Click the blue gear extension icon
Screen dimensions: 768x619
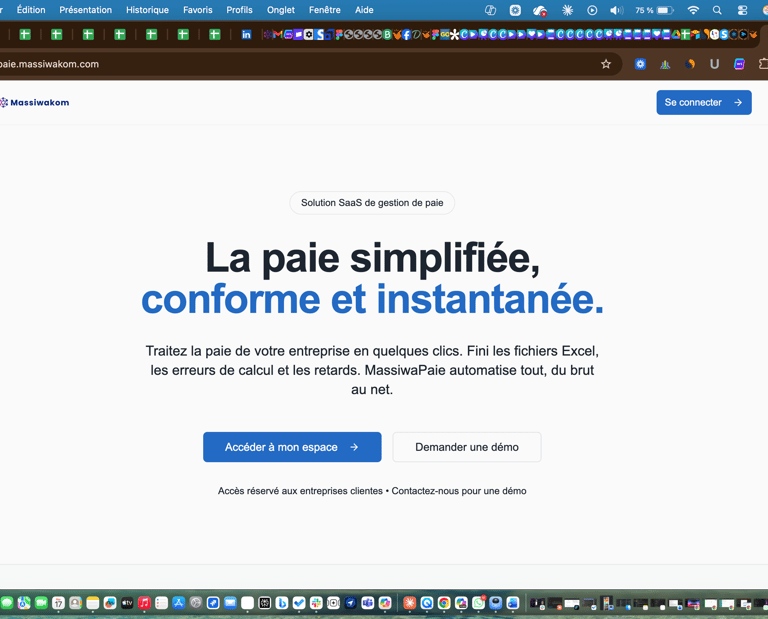click(640, 64)
